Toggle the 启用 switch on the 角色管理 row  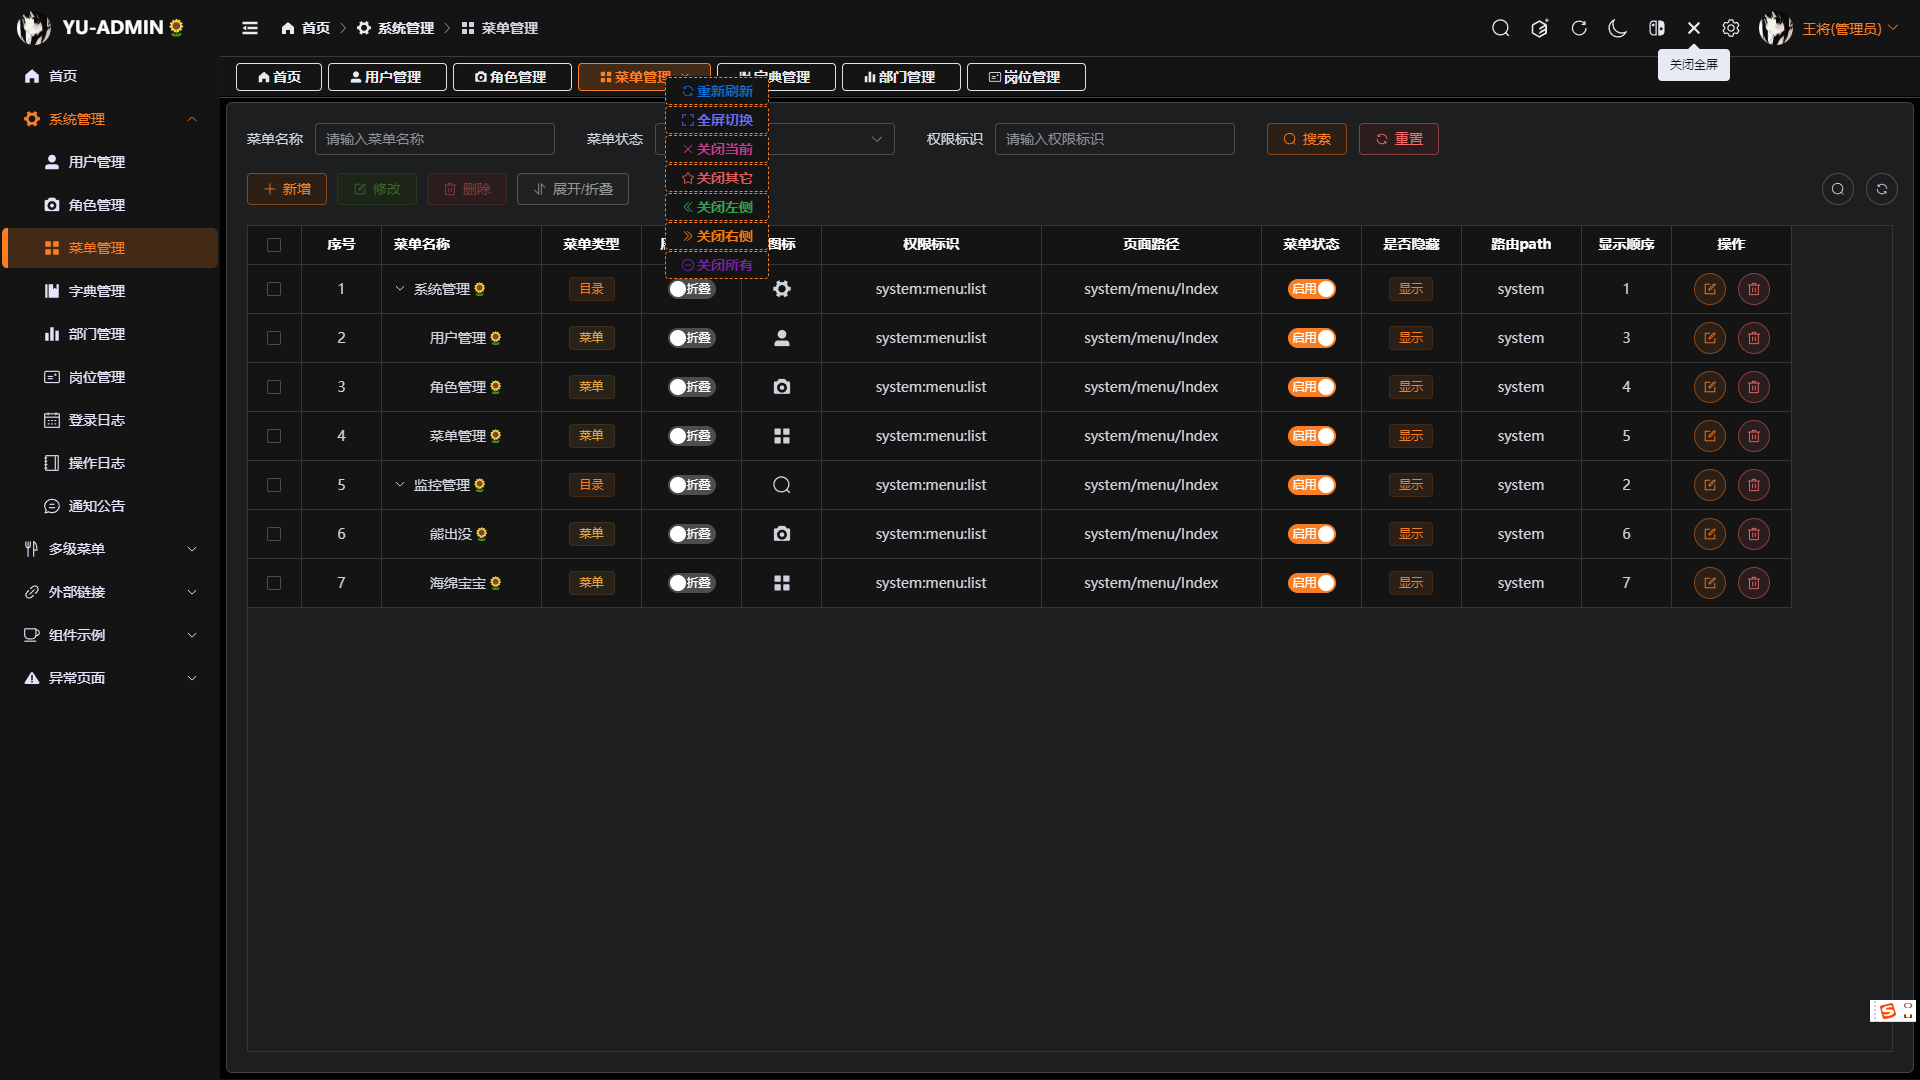[1312, 387]
